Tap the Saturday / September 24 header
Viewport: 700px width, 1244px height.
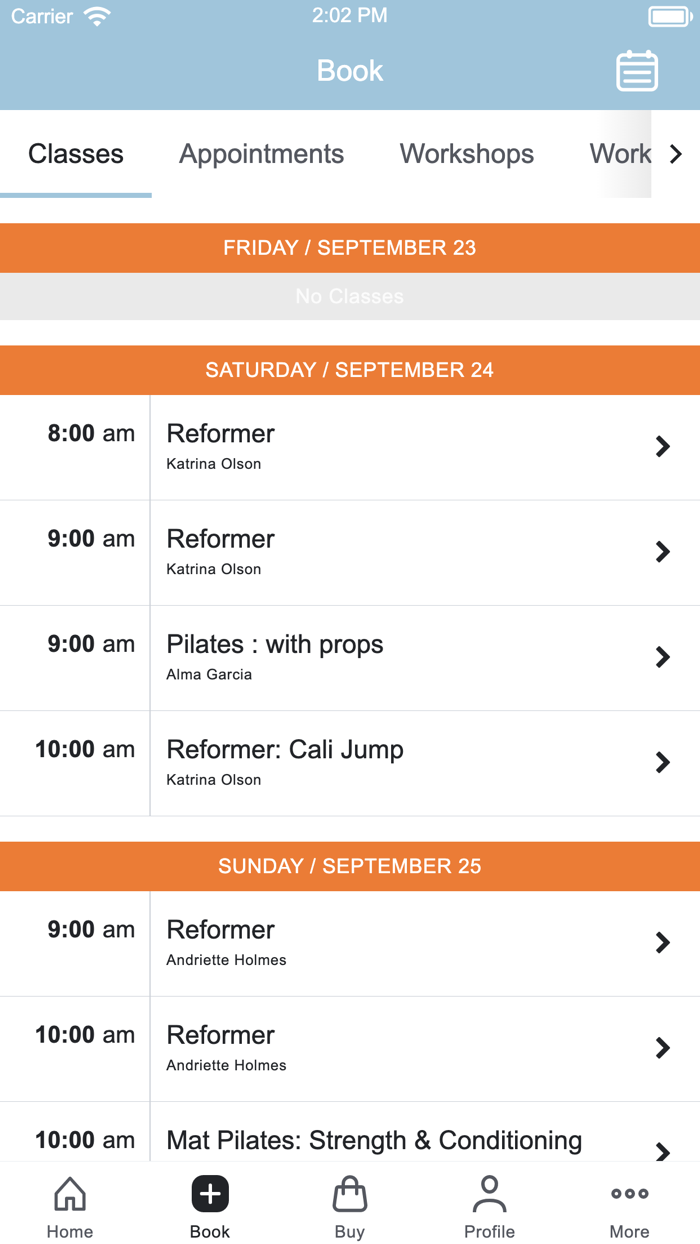350,370
